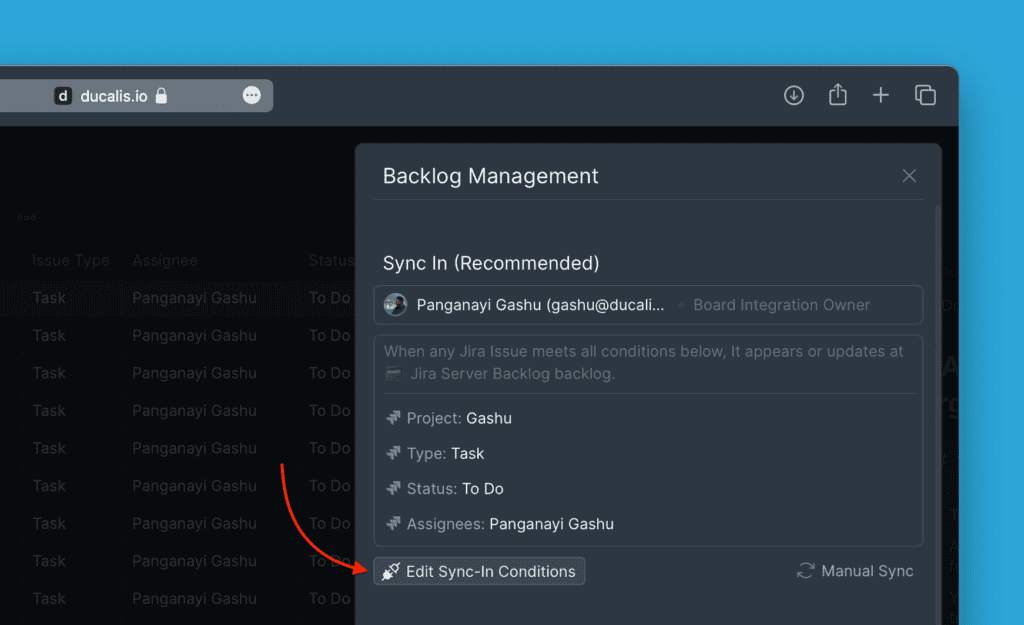1024x625 pixels.
Task: Open the browser downloads icon
Action: coord(793,95)
